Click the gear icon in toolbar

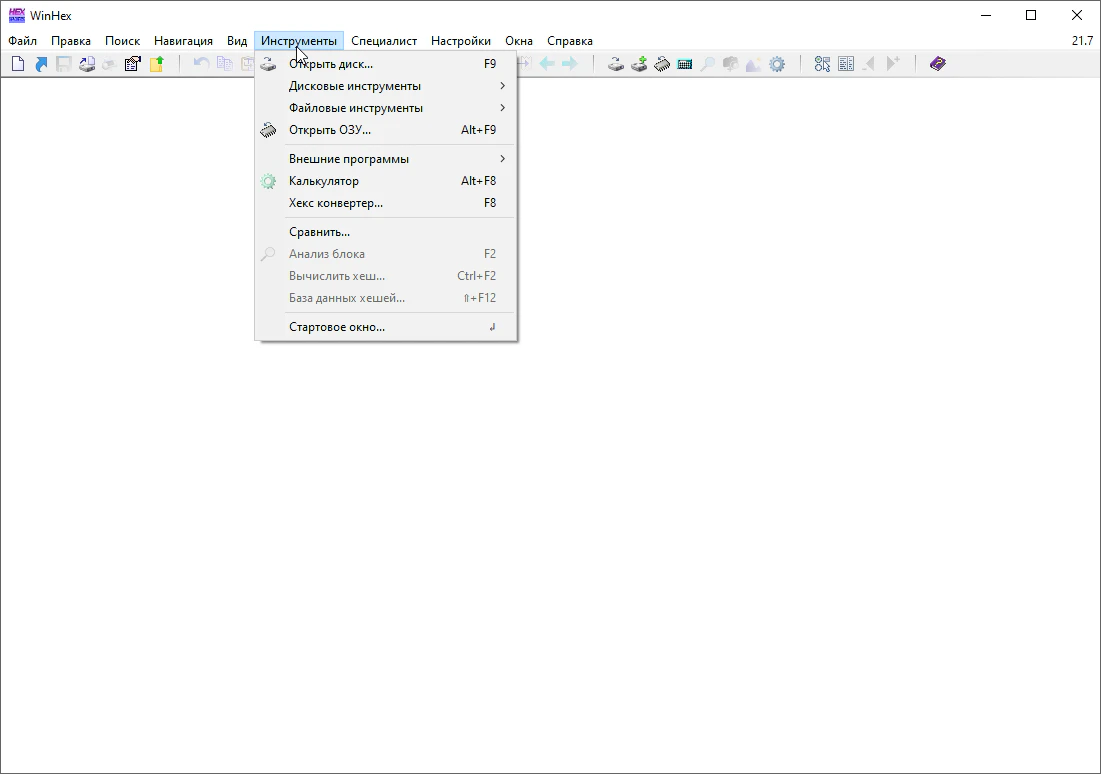(777, 64)
